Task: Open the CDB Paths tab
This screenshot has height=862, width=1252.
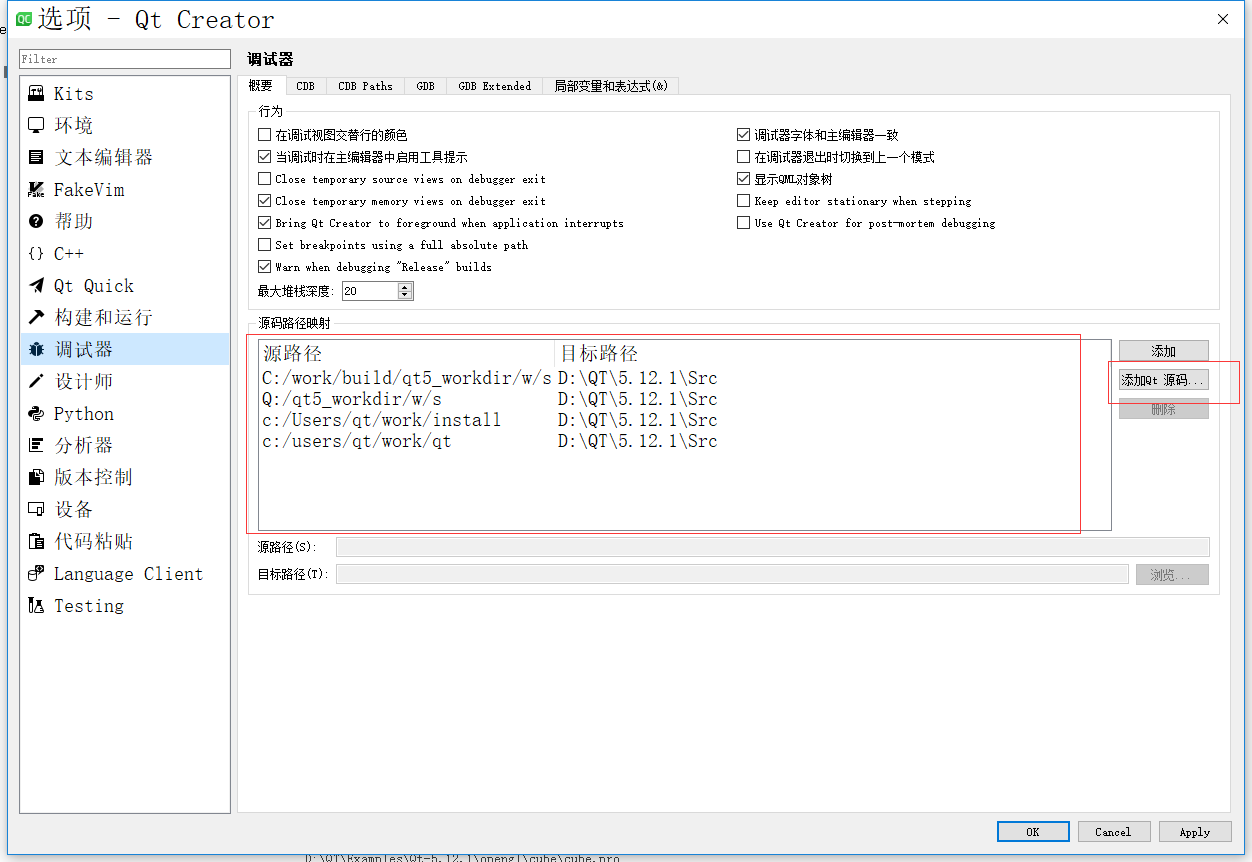Action: pos(365,86)
